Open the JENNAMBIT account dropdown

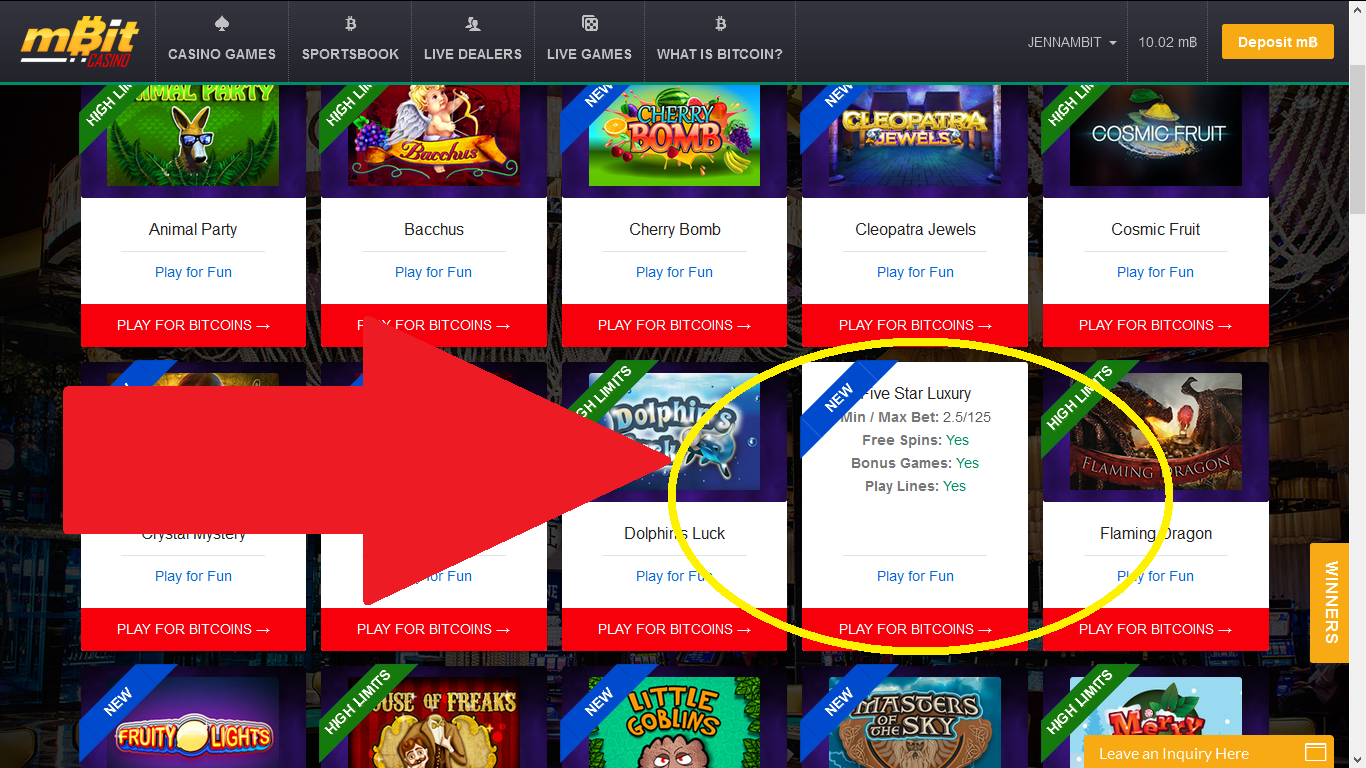[1072, 42]
